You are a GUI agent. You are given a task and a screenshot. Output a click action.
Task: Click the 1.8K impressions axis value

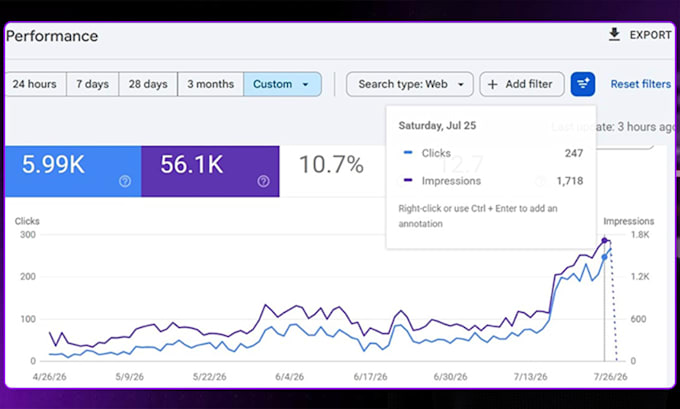[640, 235]
